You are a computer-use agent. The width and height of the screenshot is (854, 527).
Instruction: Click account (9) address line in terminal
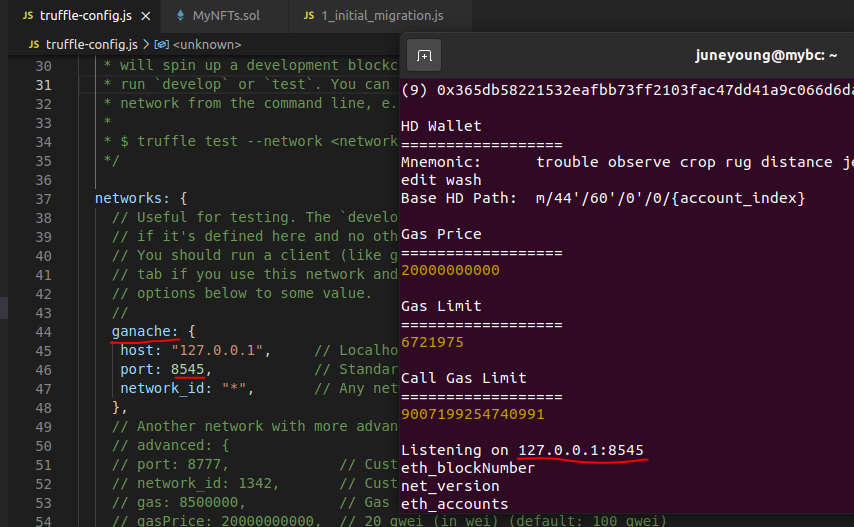[627, 90]
